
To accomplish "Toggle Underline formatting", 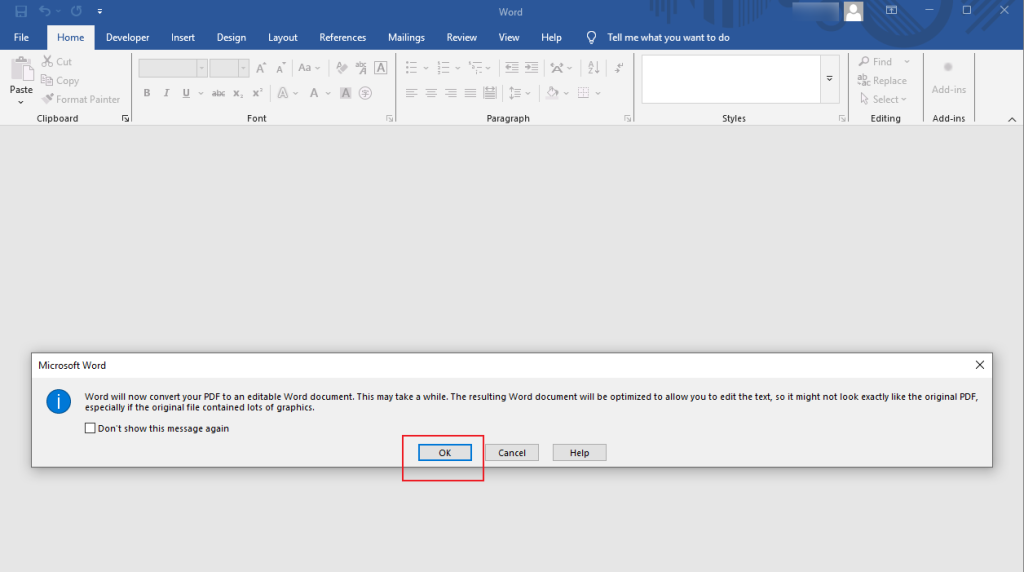I will [186, 93].
